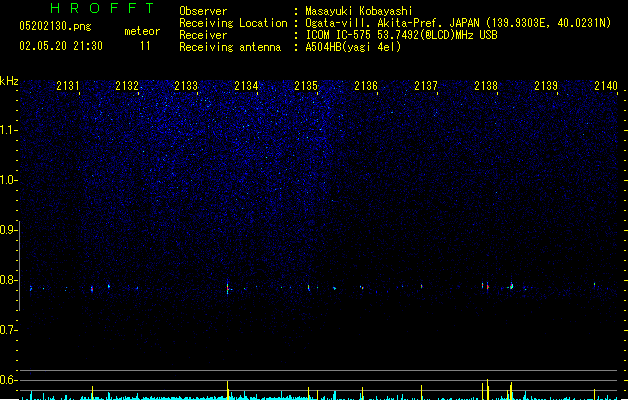
Task: Click the receiver ICOM IC-575 text
Action: pos(401,35)
